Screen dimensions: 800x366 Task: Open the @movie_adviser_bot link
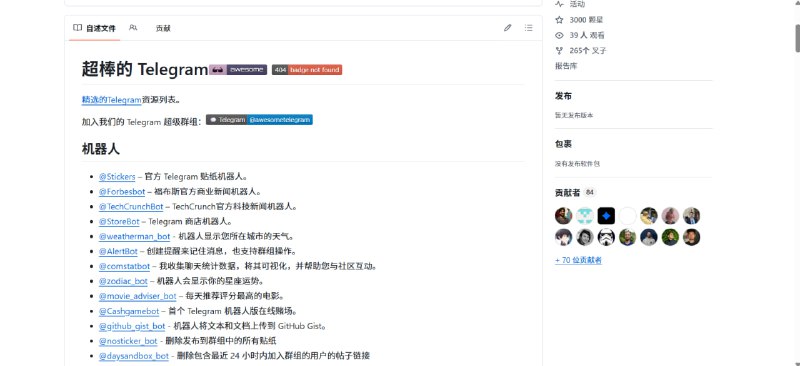tap(138, 296)
